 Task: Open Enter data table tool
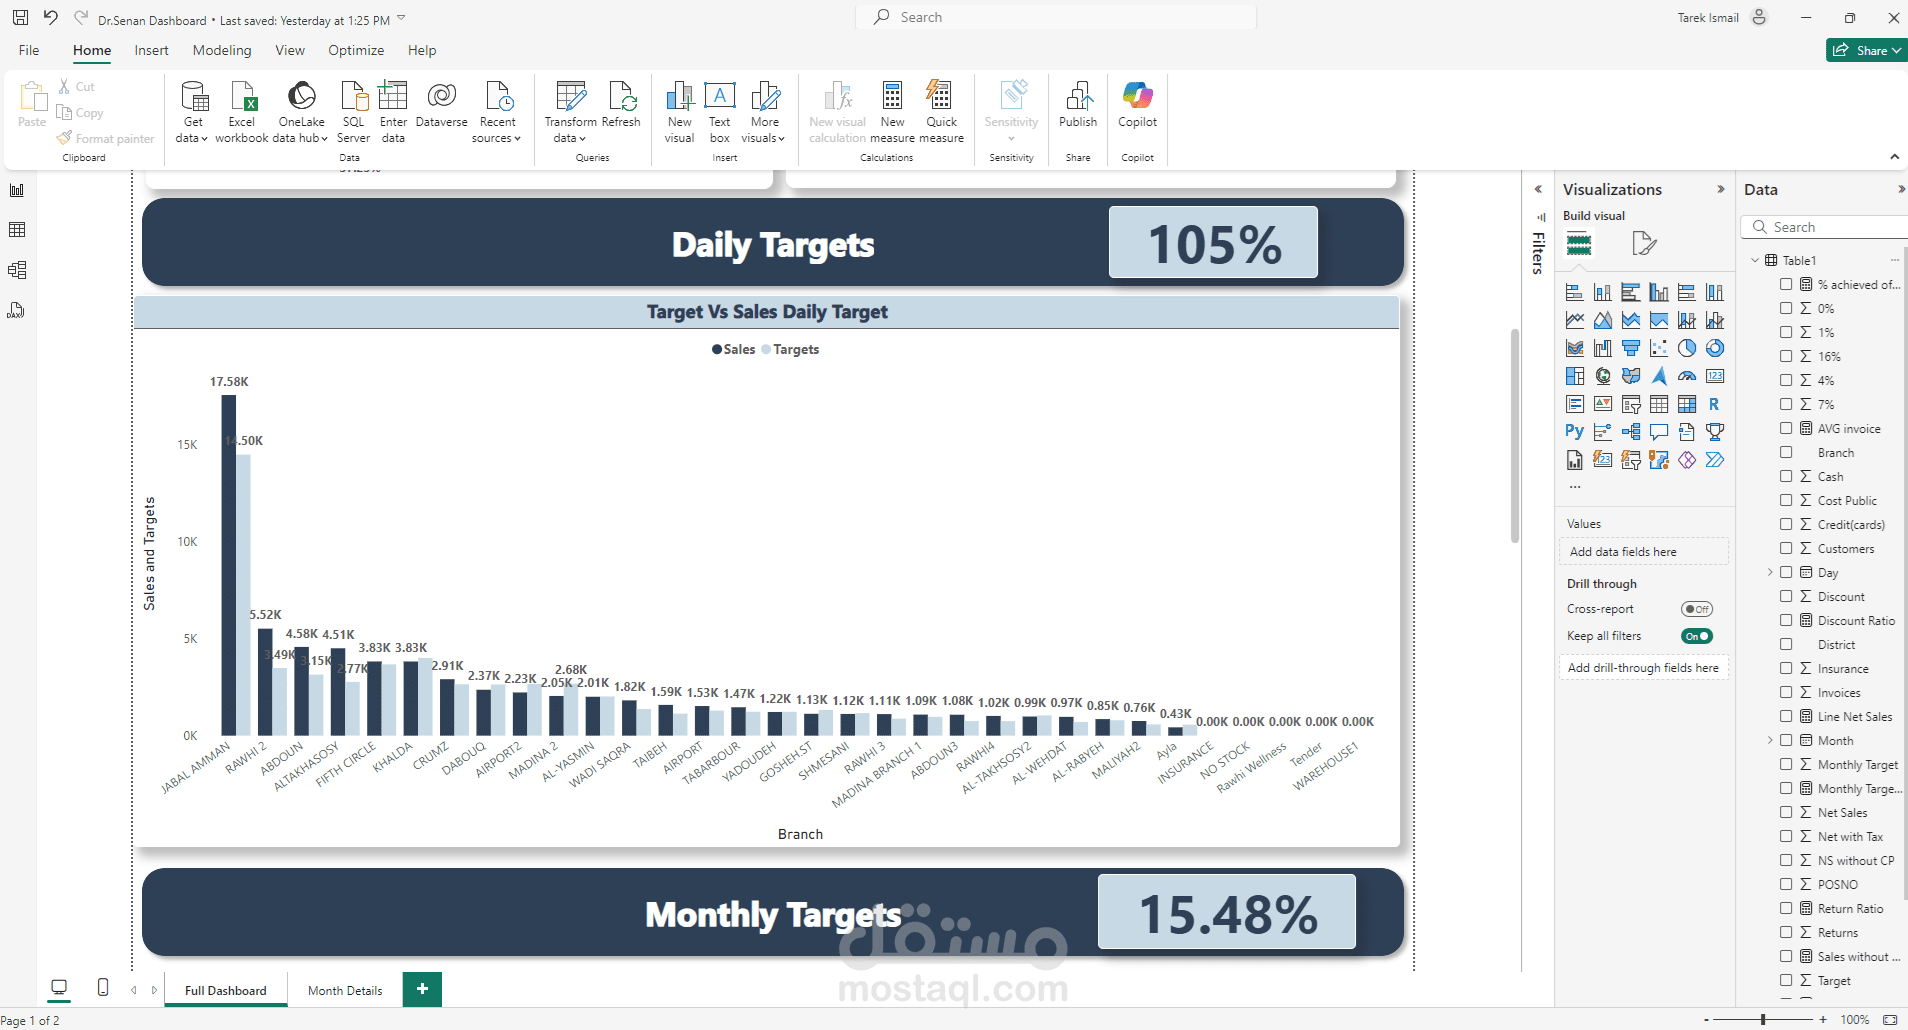393,112
